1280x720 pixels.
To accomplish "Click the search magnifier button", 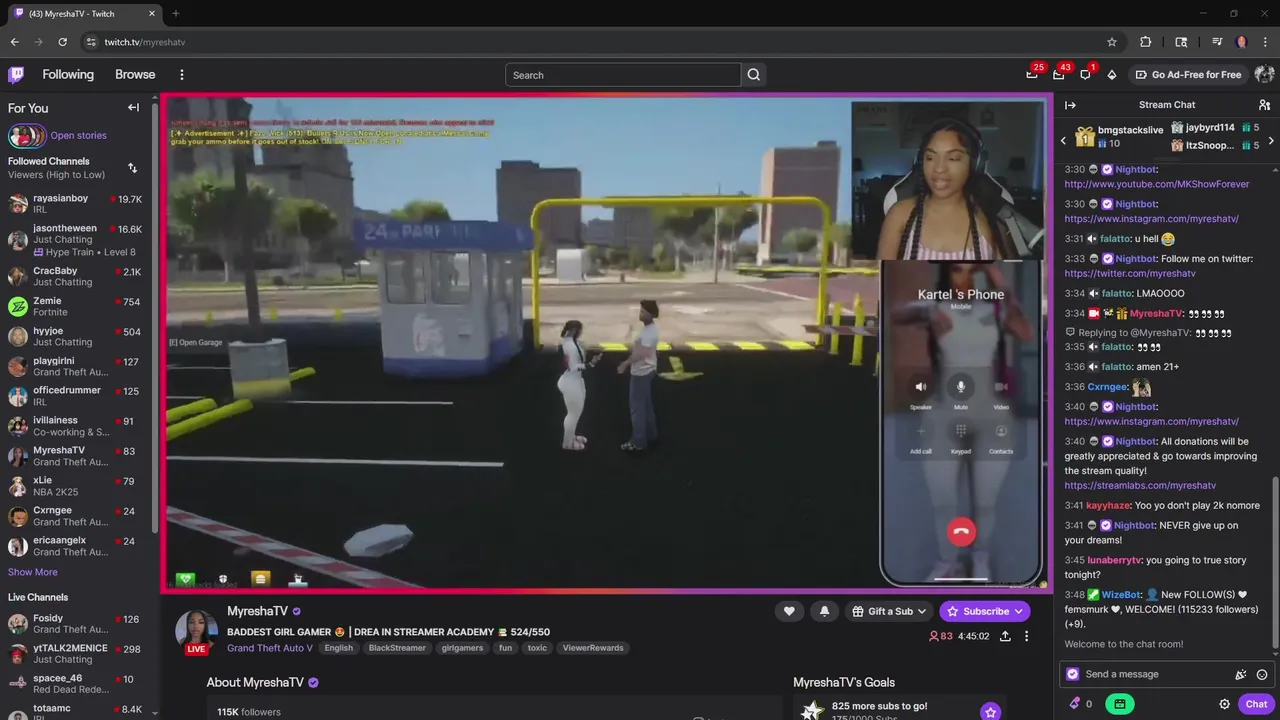I will click(754, 75).
